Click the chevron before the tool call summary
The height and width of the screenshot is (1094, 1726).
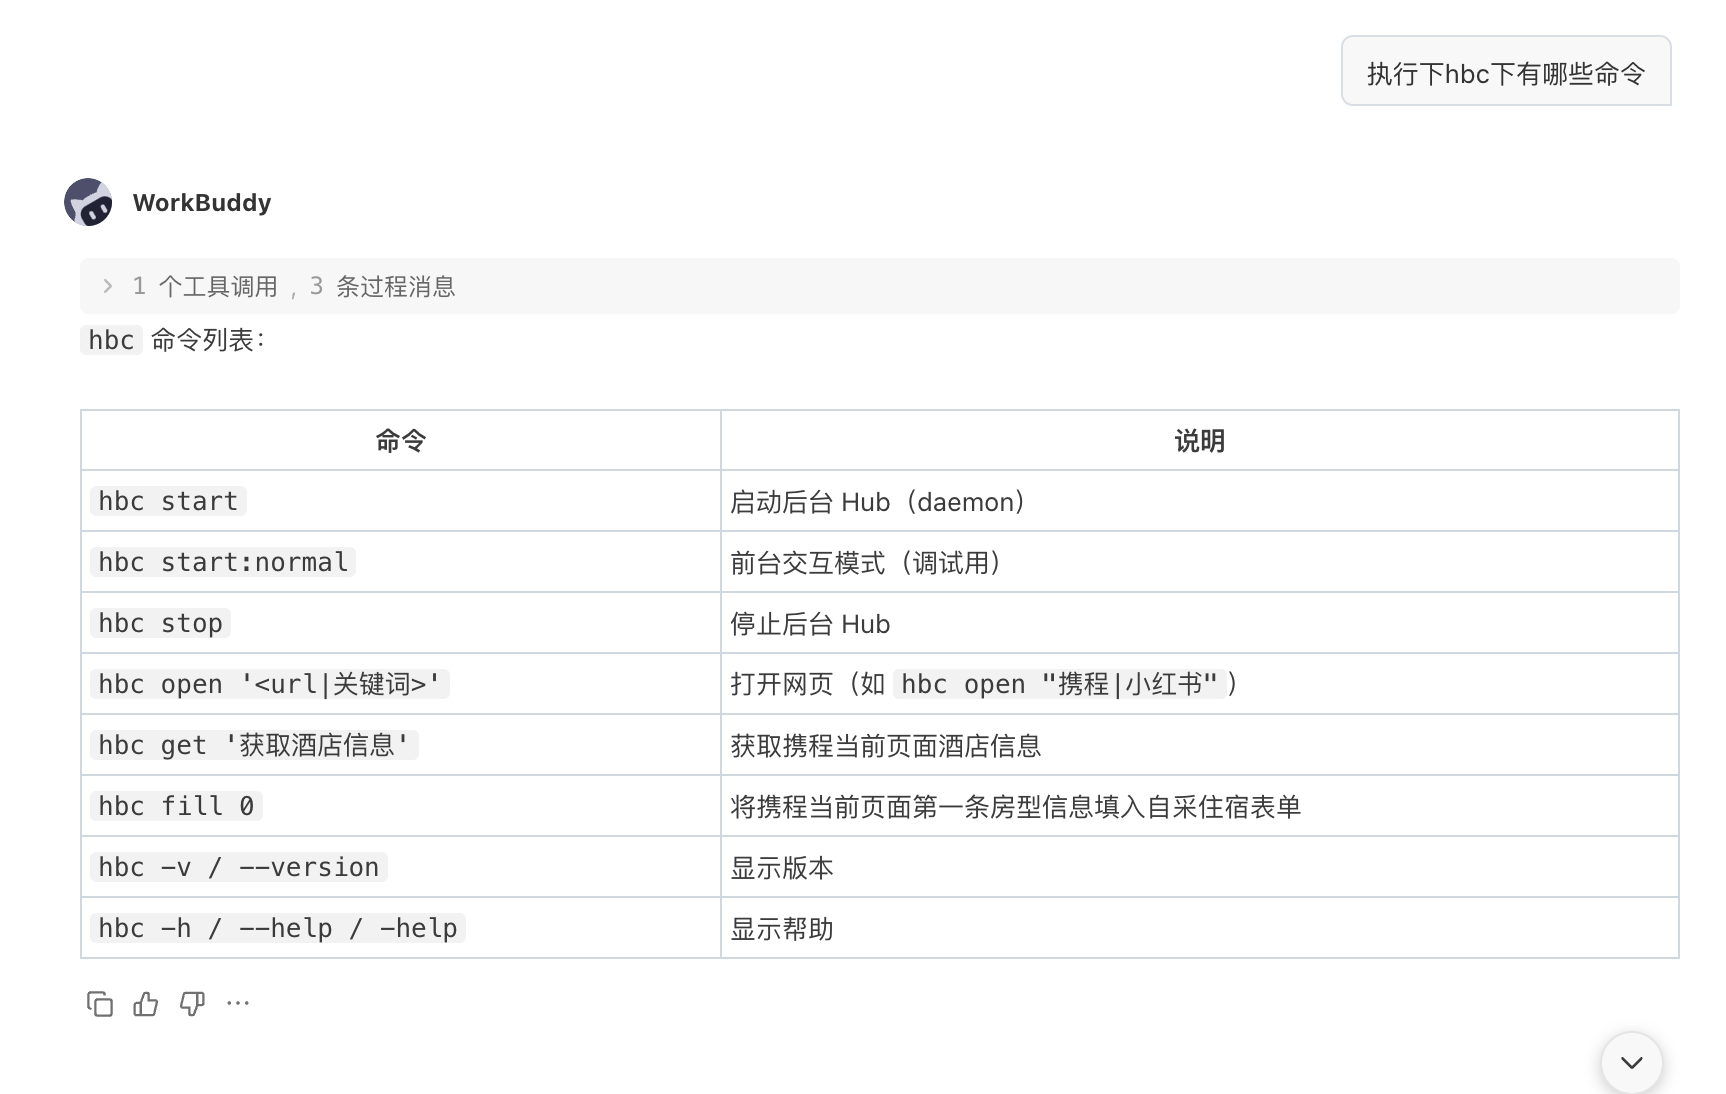pyautogui.click(x=107, y=286)
